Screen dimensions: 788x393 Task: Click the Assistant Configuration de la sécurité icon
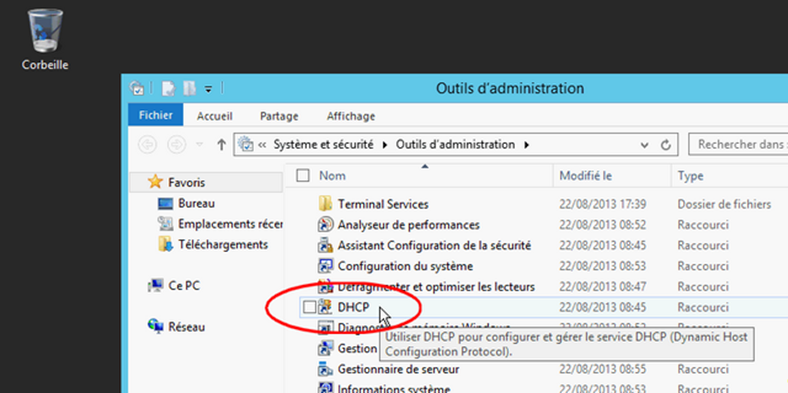[326, 245]
